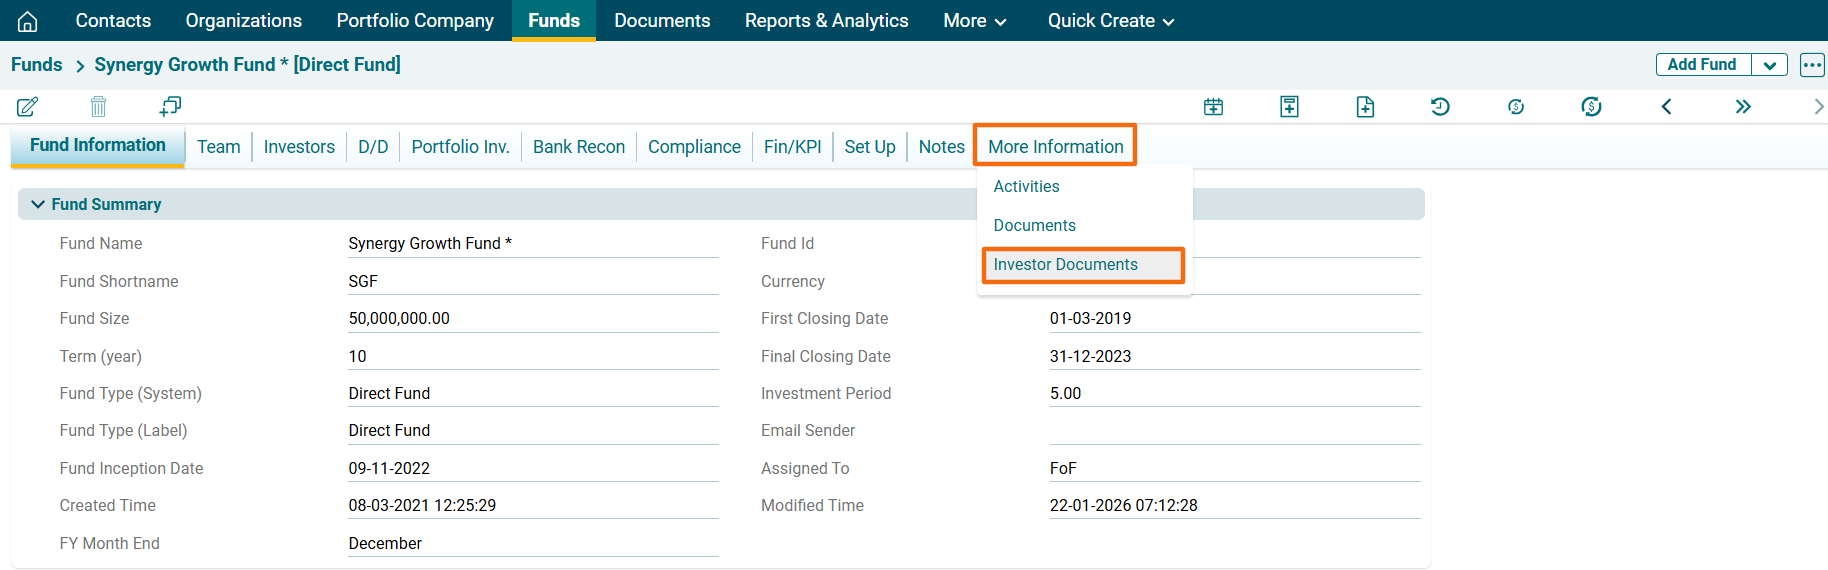Click the Add Fund button
Image resolution: width=1828 pixels, height=570 pixels.
1702,65
